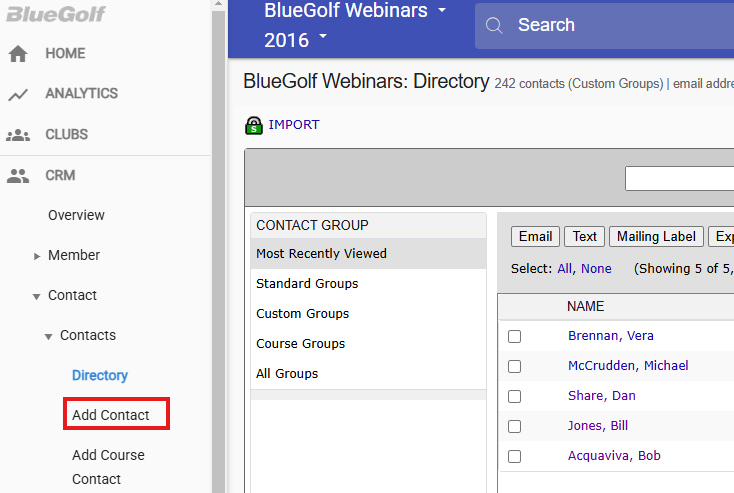Select Custom Groups
Image resolution: width=734 pixels, height=493 pixels.
[368, 314]
